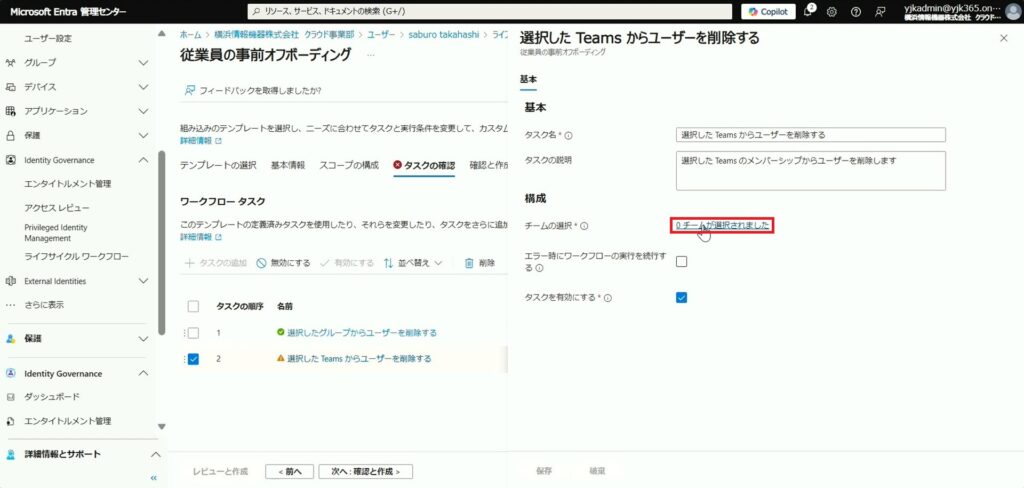Check エラー時にワークフローの実行を続行する checkbox
This screenshot has height=488, width=1024.
point(681,262)
